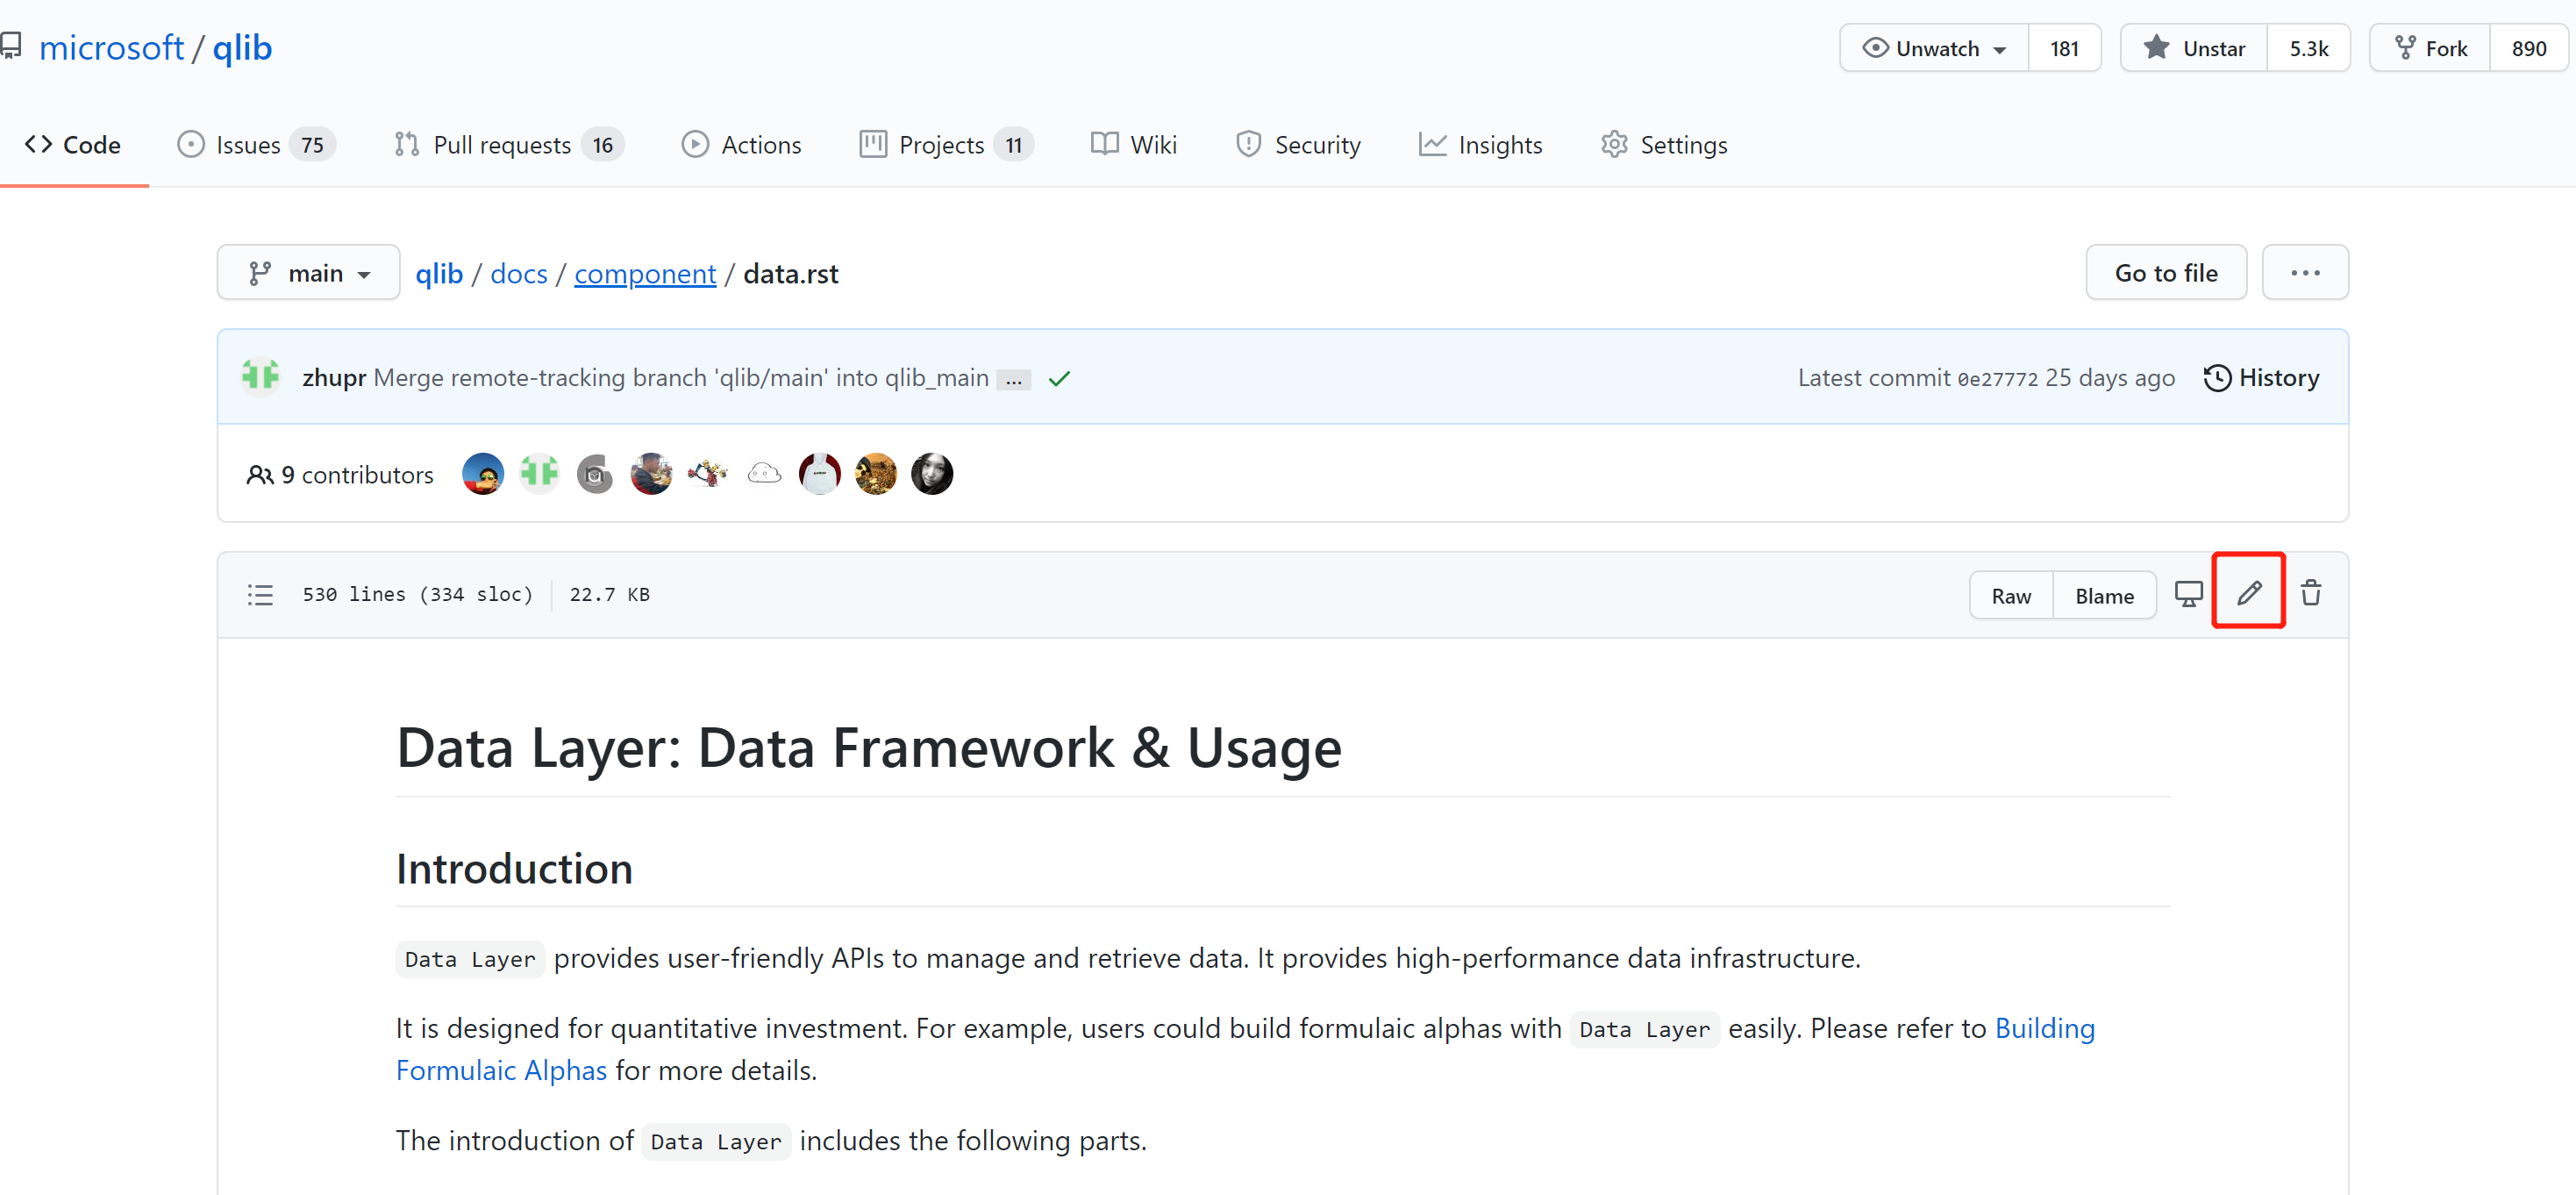Edit data.rst using the pencil icon

(x=2249, y=592)
